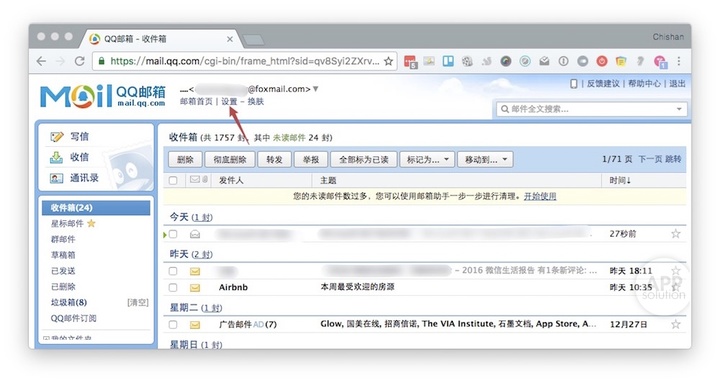This screenshot has width=720, height=383.
Task: Click the opened envelope icon in today's email
Action: (x=195, y=234)
